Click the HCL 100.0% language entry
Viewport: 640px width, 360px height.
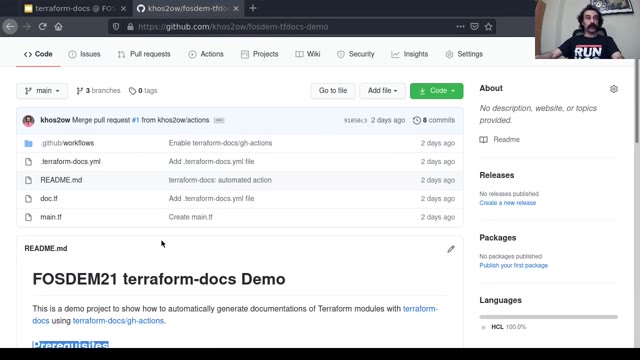504,327
